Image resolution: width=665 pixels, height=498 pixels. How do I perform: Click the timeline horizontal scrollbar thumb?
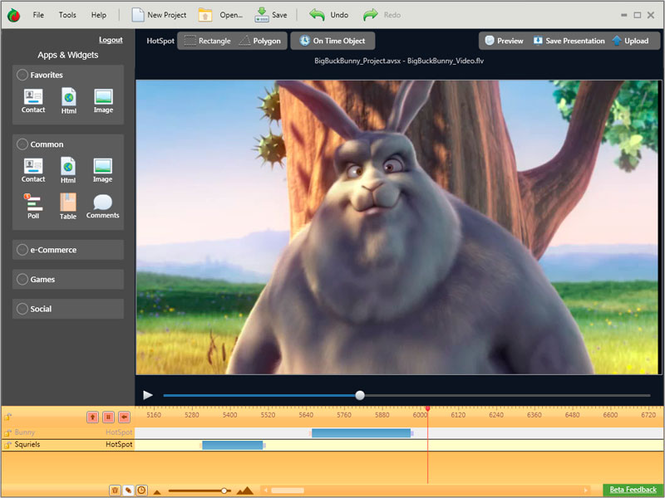click(288, 490)
